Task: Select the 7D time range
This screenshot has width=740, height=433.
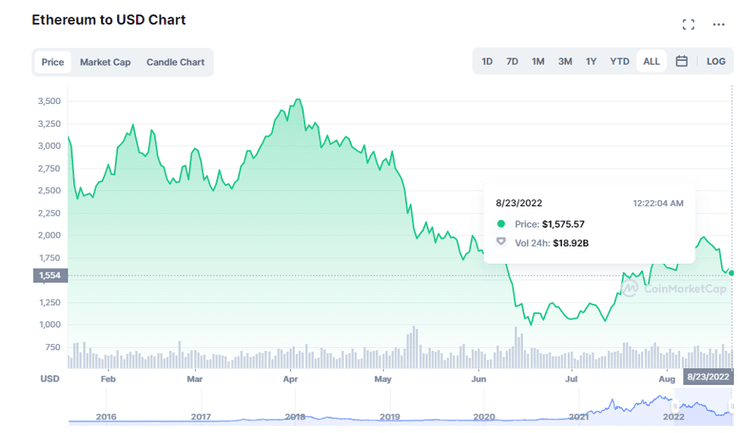Action: [x=512, y=61]
